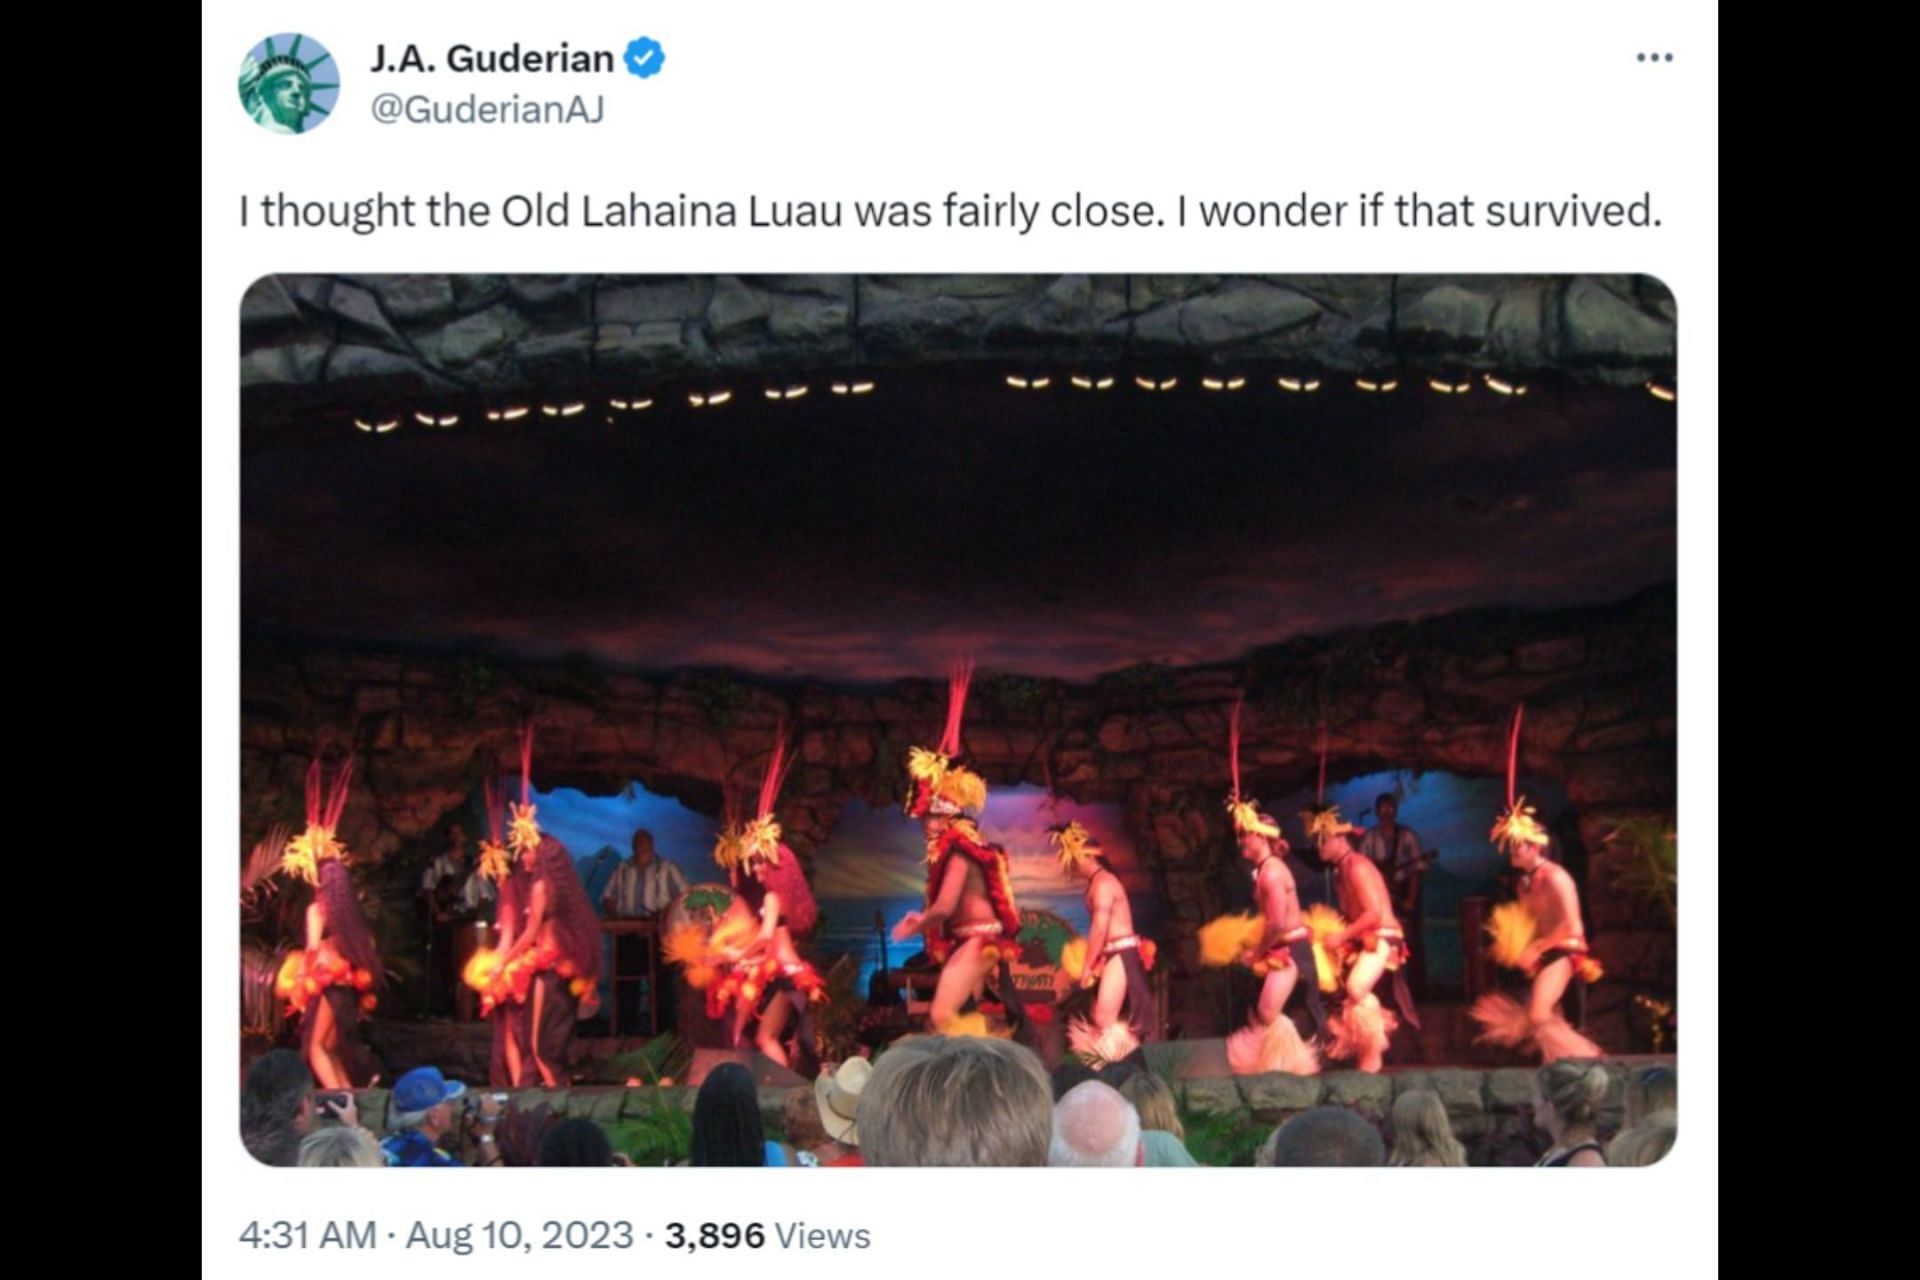Click the Aug 10, 2023 date
This screenshot has height=1280, width=1920.
pyautogui.click(x=519, y=1235)
